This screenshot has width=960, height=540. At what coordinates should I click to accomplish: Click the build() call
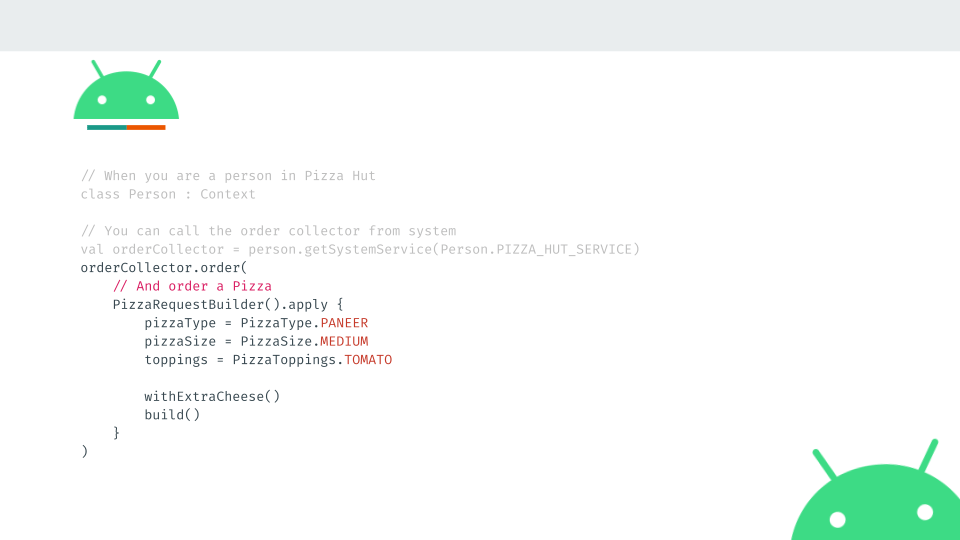click(172, 415)
